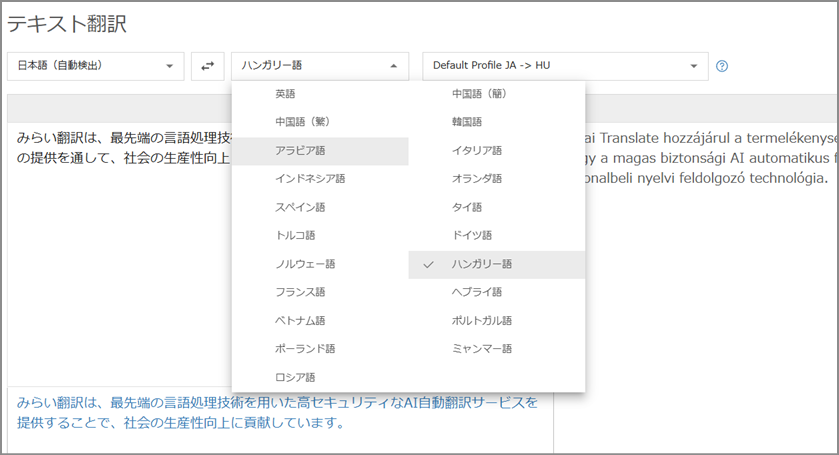Select ドイツ語 as target language
This screenshot has width=839, height=455.
[x=472, y=236]
